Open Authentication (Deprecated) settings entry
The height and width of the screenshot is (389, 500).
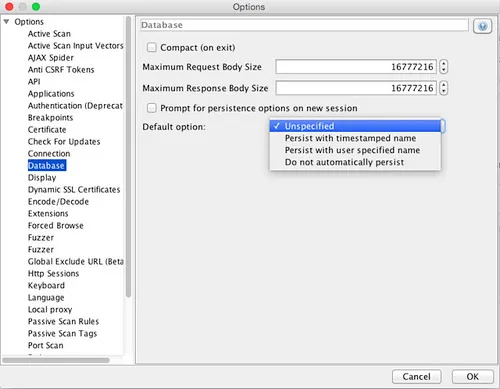click(75, 106)
